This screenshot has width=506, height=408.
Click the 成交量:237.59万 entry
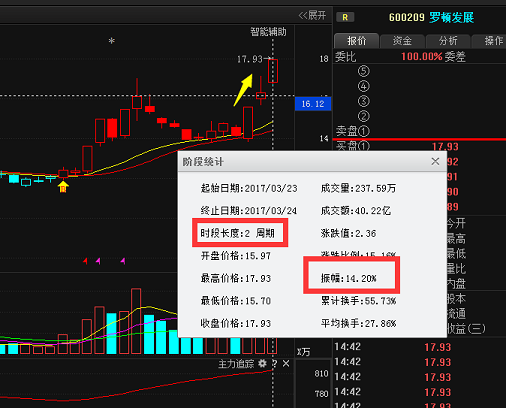(358, 188)
